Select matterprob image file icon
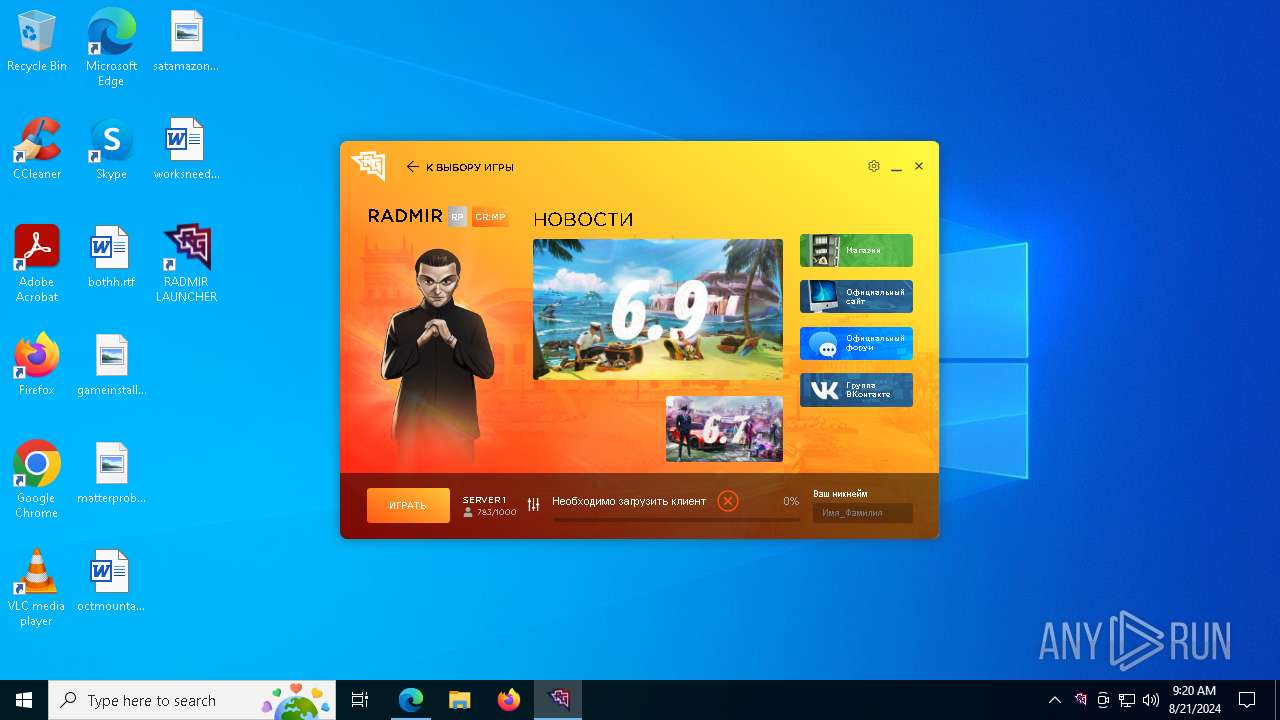 (111, 473)
